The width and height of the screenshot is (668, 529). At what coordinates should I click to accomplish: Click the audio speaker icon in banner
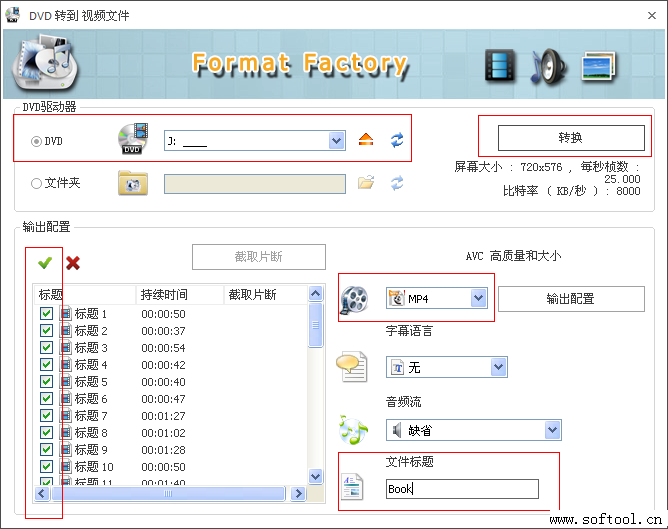pos(548,66)
